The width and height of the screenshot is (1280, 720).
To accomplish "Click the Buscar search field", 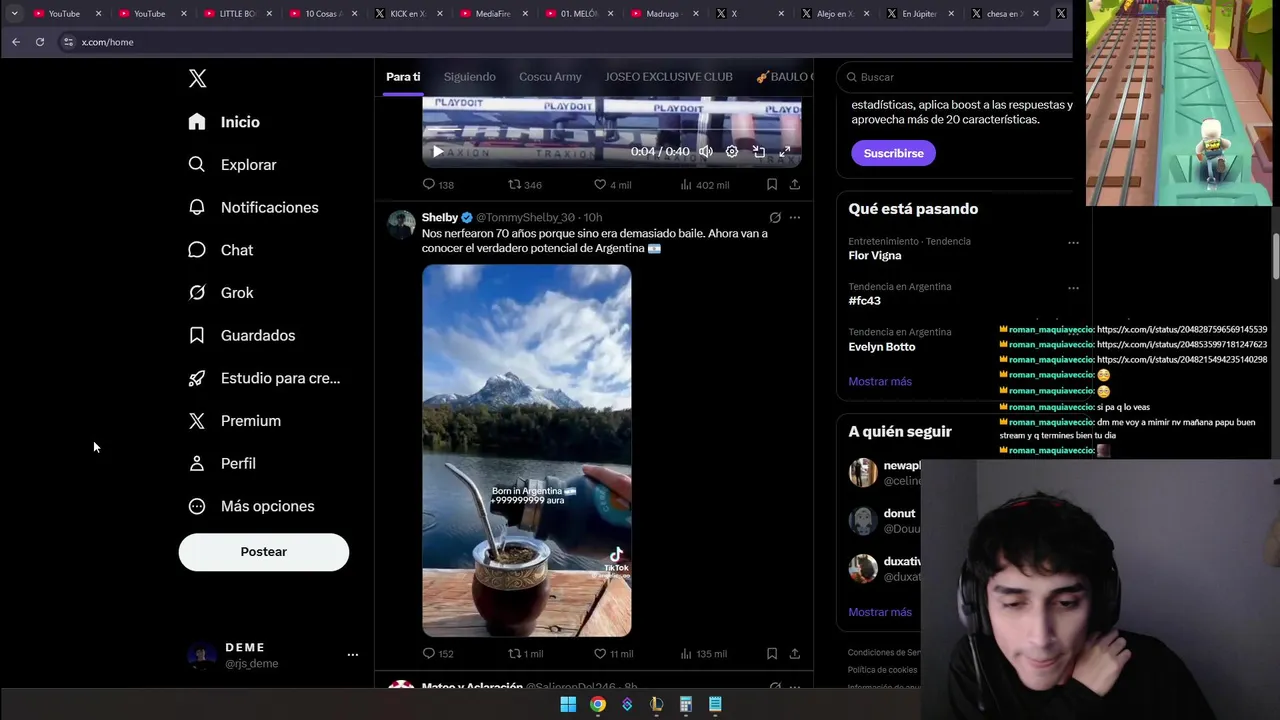I will [x=955, y=77].
